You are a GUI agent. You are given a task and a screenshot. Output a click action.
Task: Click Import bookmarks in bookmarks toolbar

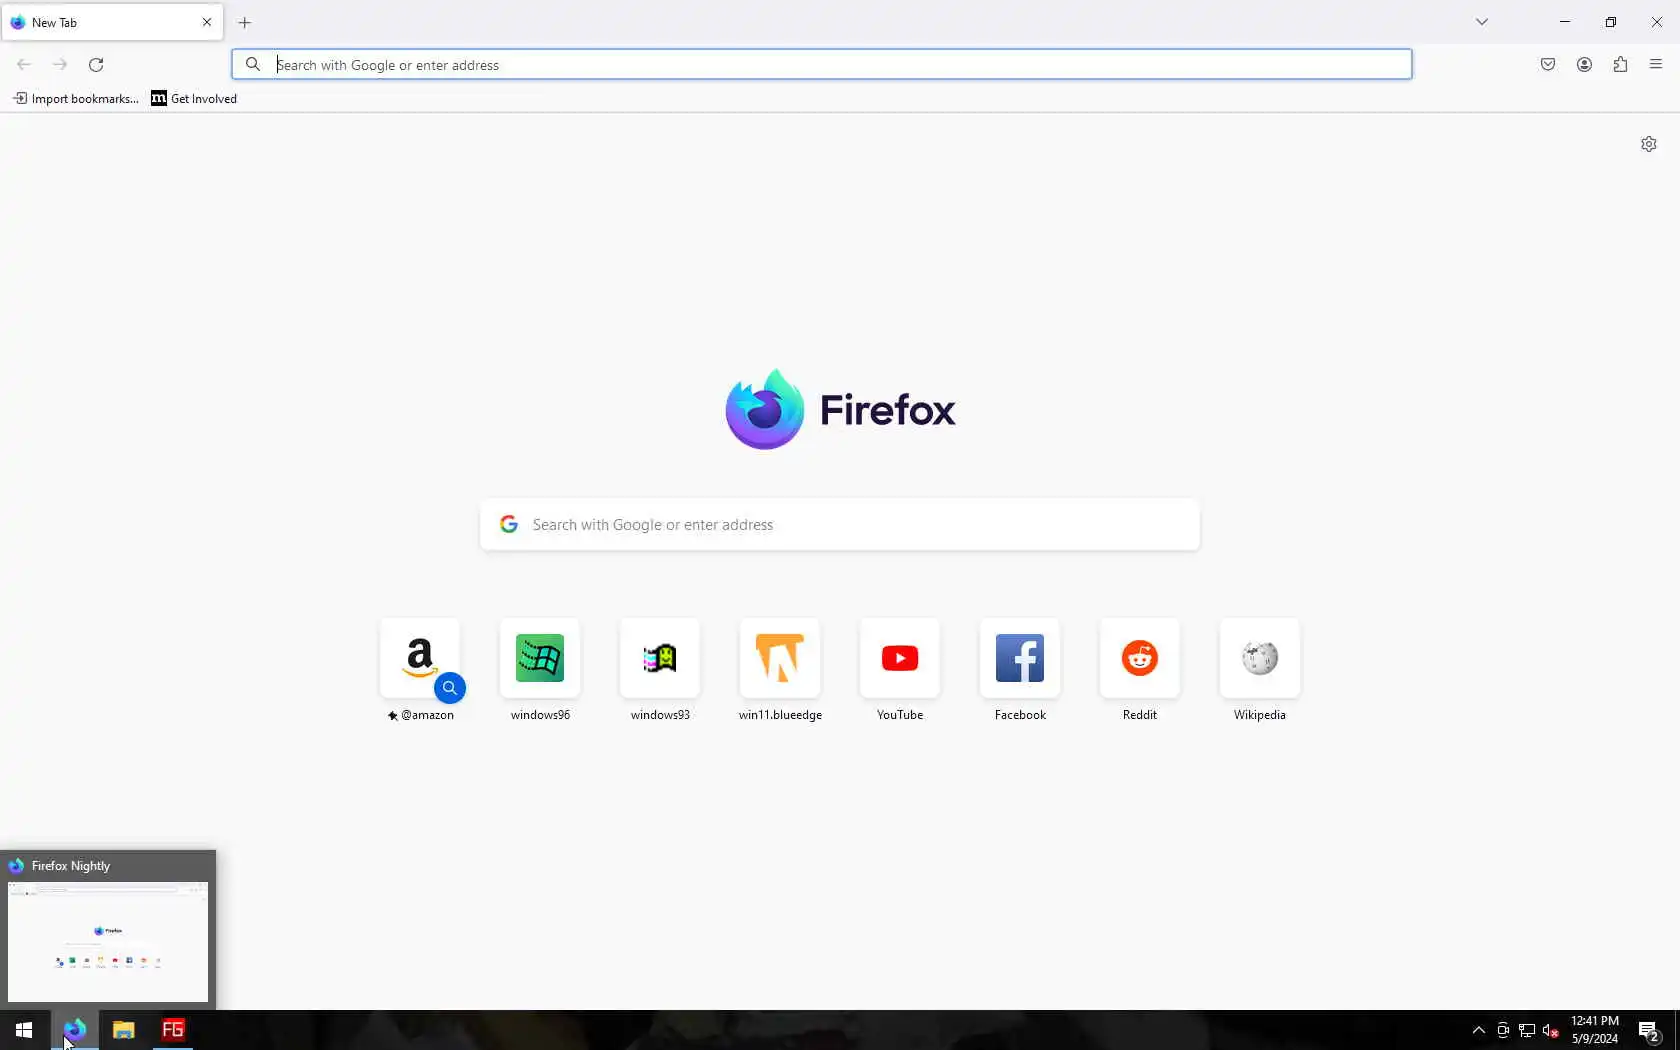pyautogui.click(x=76, y=98)
